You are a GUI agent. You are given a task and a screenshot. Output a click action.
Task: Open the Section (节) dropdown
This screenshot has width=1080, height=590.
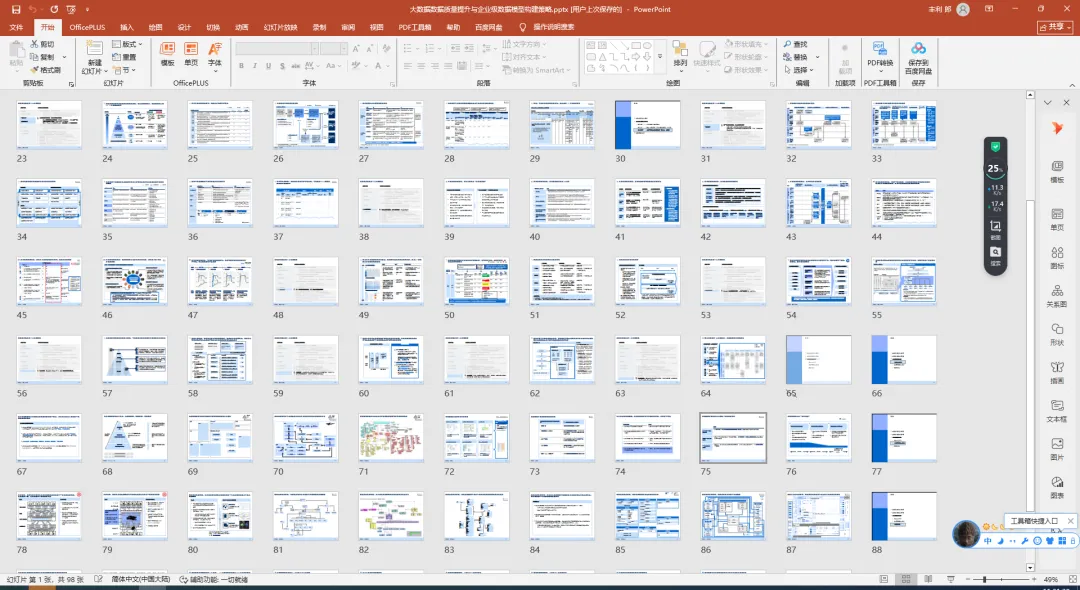[x=125, y=70]
